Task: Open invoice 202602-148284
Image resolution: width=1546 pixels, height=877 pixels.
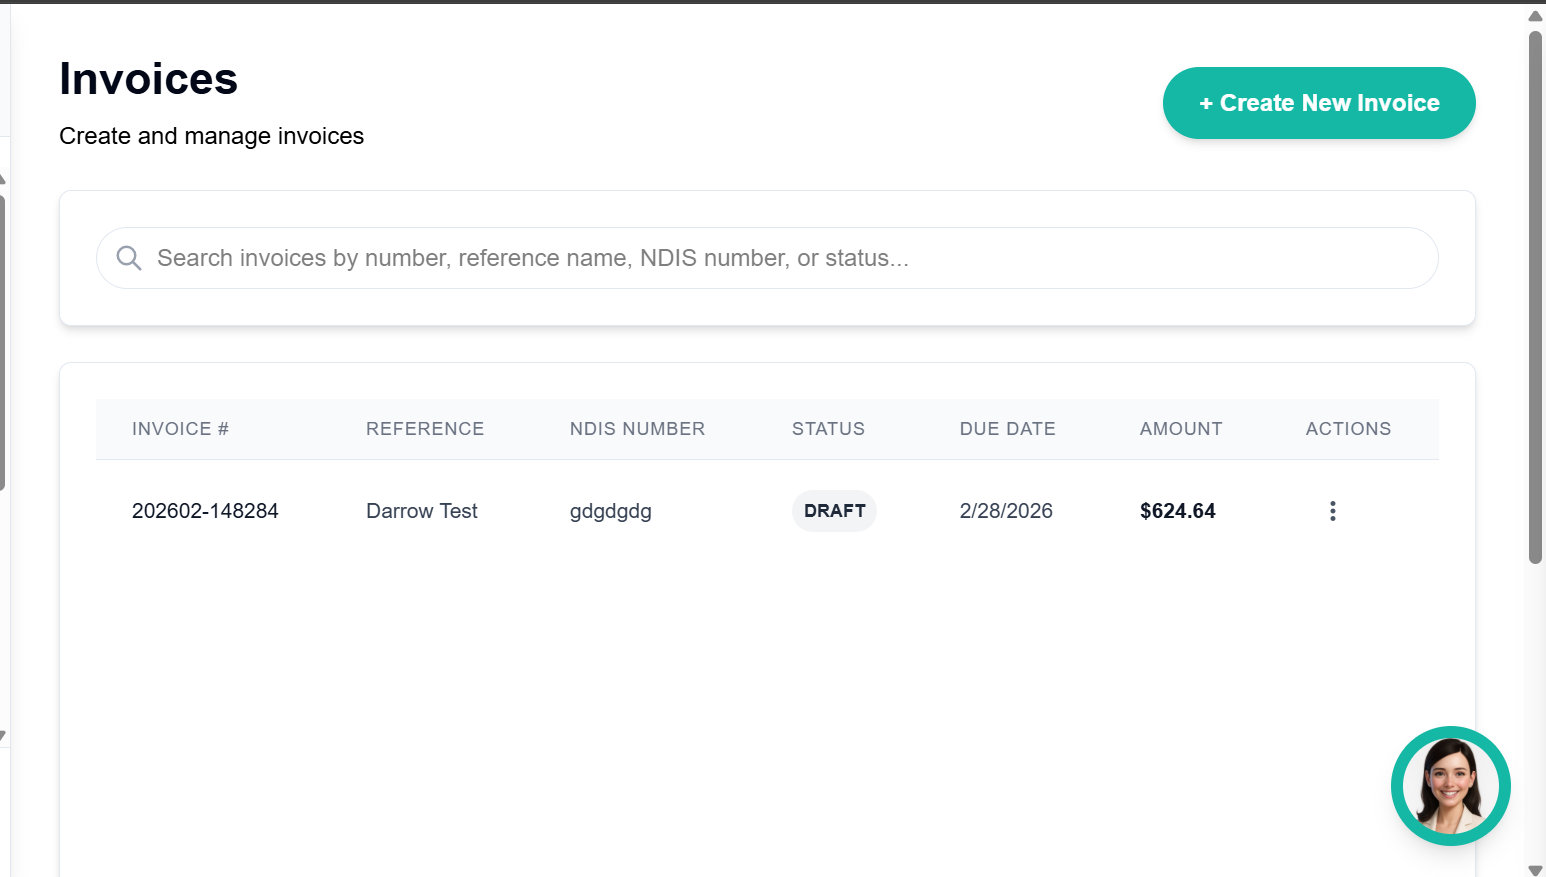Action: click(205, 510)
